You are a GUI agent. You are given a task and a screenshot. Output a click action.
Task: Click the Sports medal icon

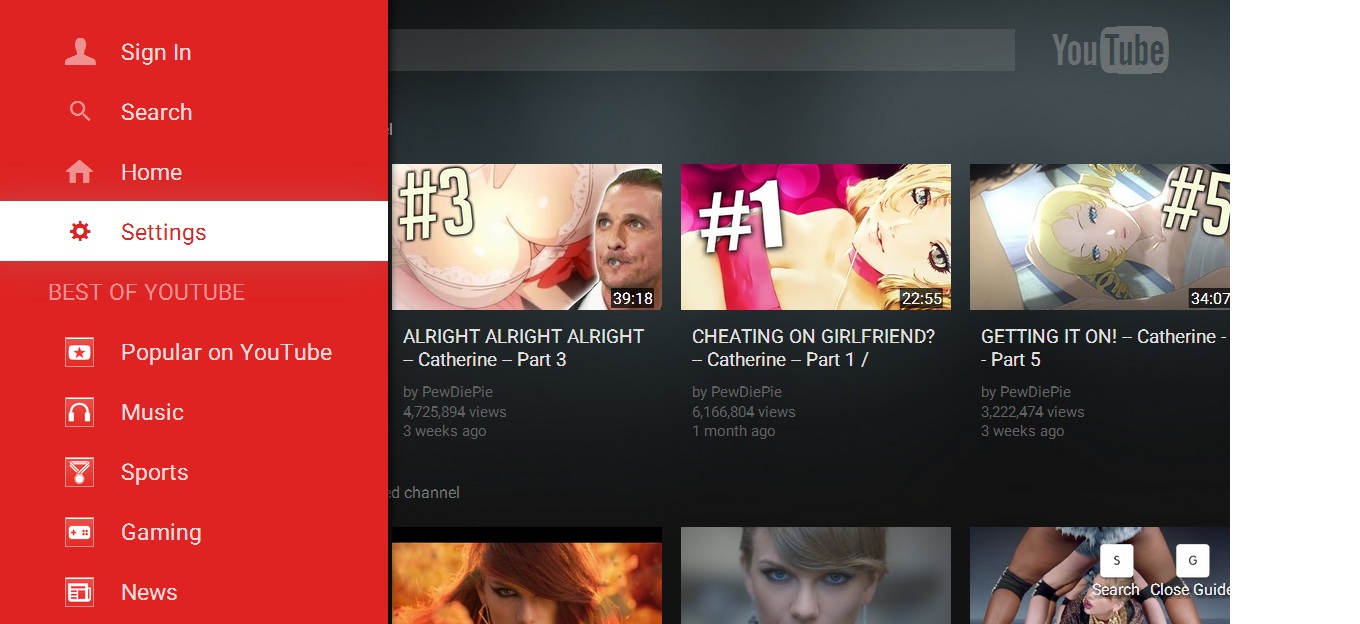tap(80, 472)
